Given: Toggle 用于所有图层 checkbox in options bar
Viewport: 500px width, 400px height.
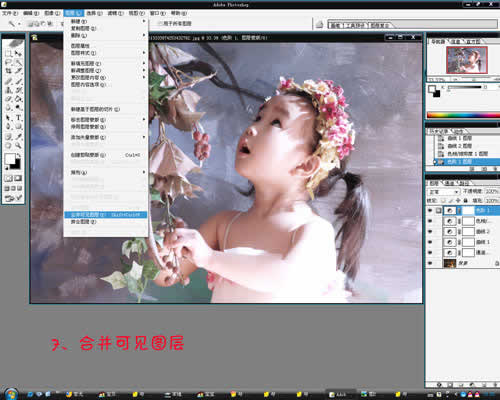Looking at the screenshot, I should click(160, 23).
